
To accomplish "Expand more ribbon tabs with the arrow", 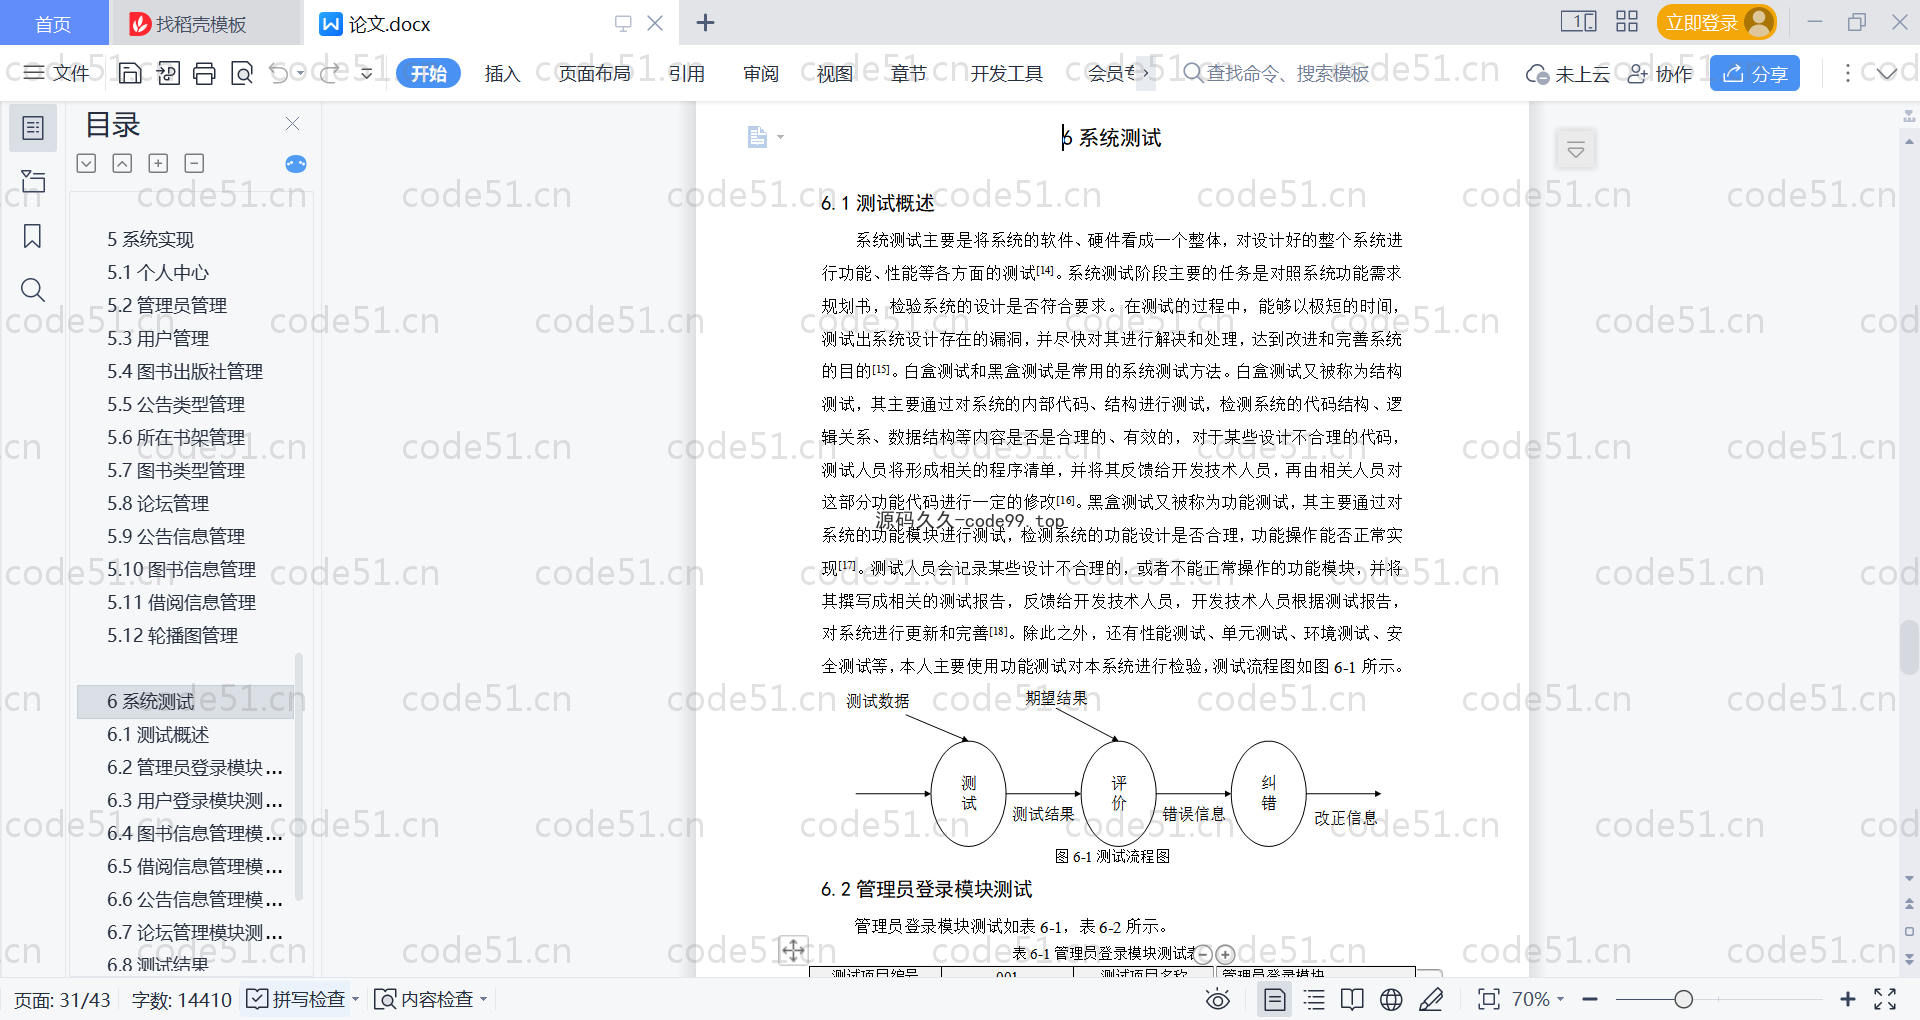I will [1146, 73].
